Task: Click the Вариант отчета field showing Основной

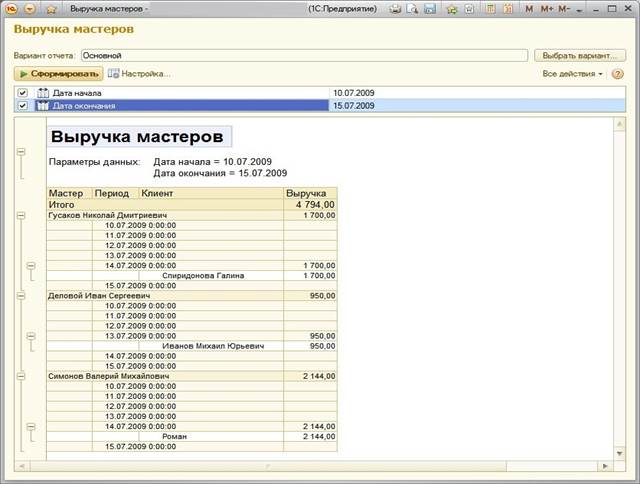Action: click(x=304, y=56)
